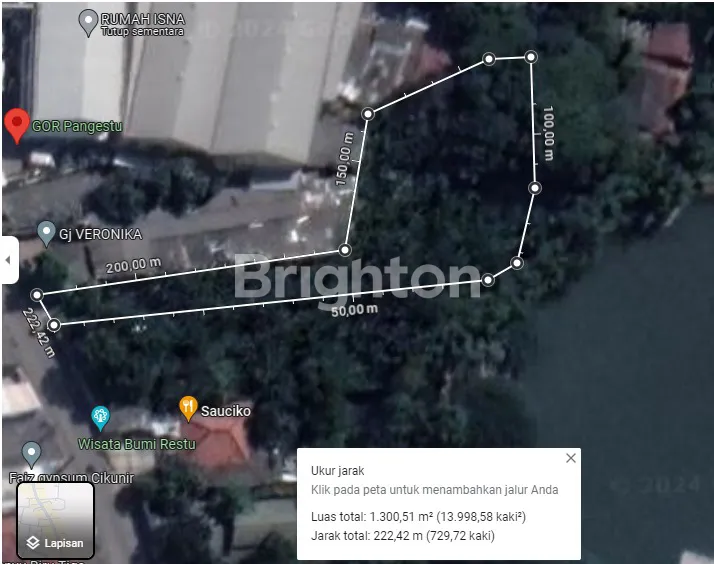Click the RUMAH ISNA map pin
714x564 pixels.
[88, 23]
